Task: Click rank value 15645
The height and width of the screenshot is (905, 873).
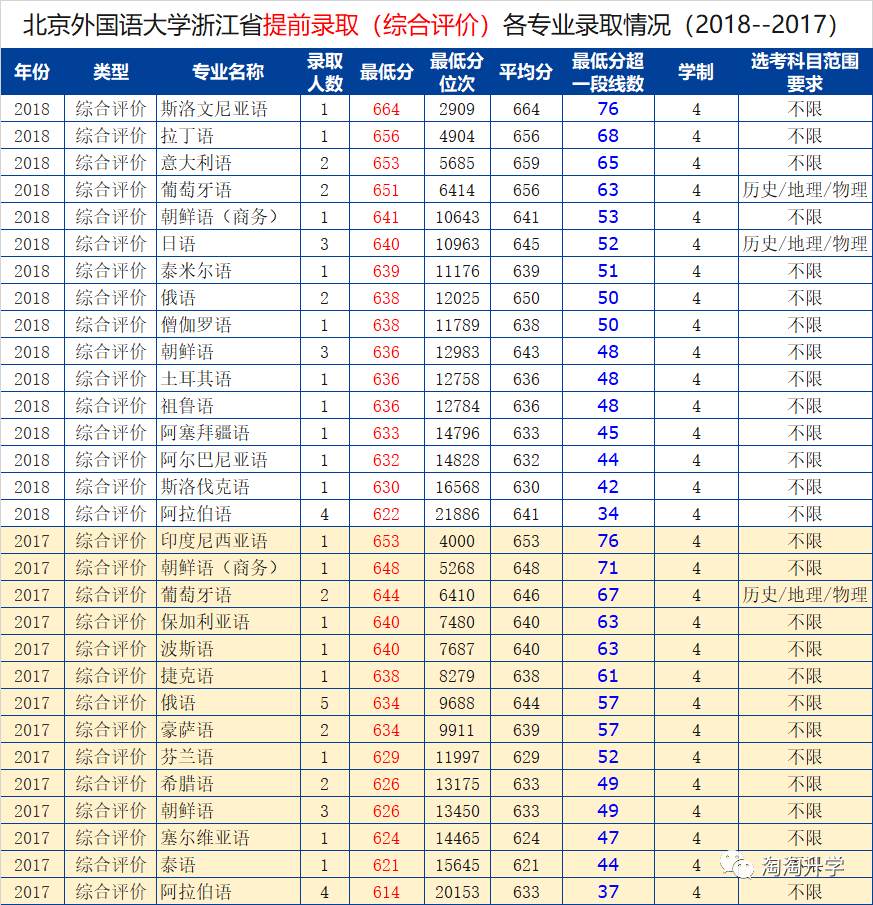Action: coord(457,865)
